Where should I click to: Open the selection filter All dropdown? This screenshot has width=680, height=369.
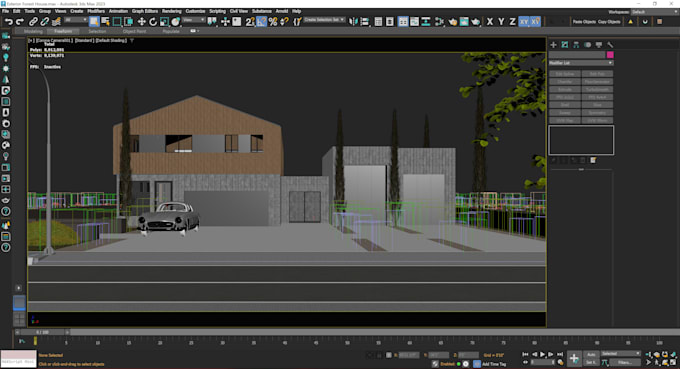(x=75, y=20)
